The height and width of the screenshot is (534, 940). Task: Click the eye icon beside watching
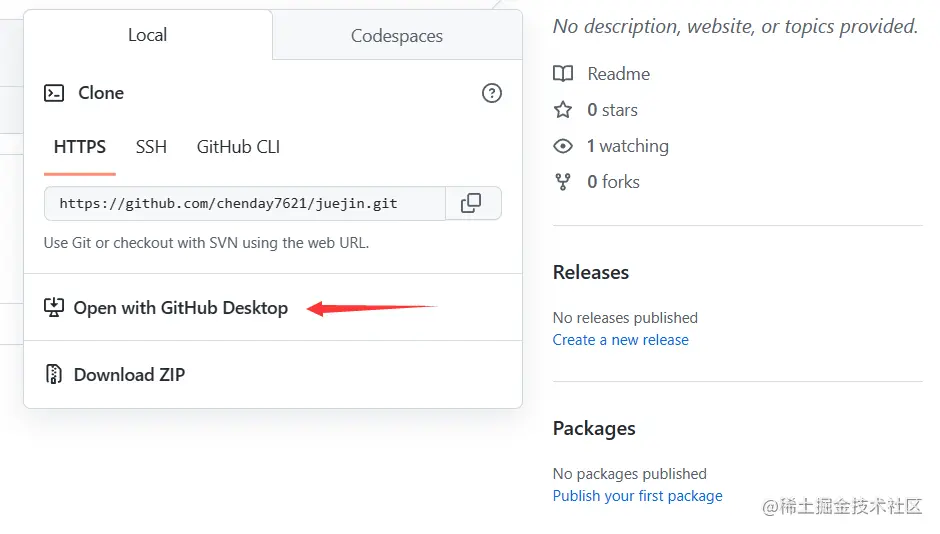(x=564, y=146)
